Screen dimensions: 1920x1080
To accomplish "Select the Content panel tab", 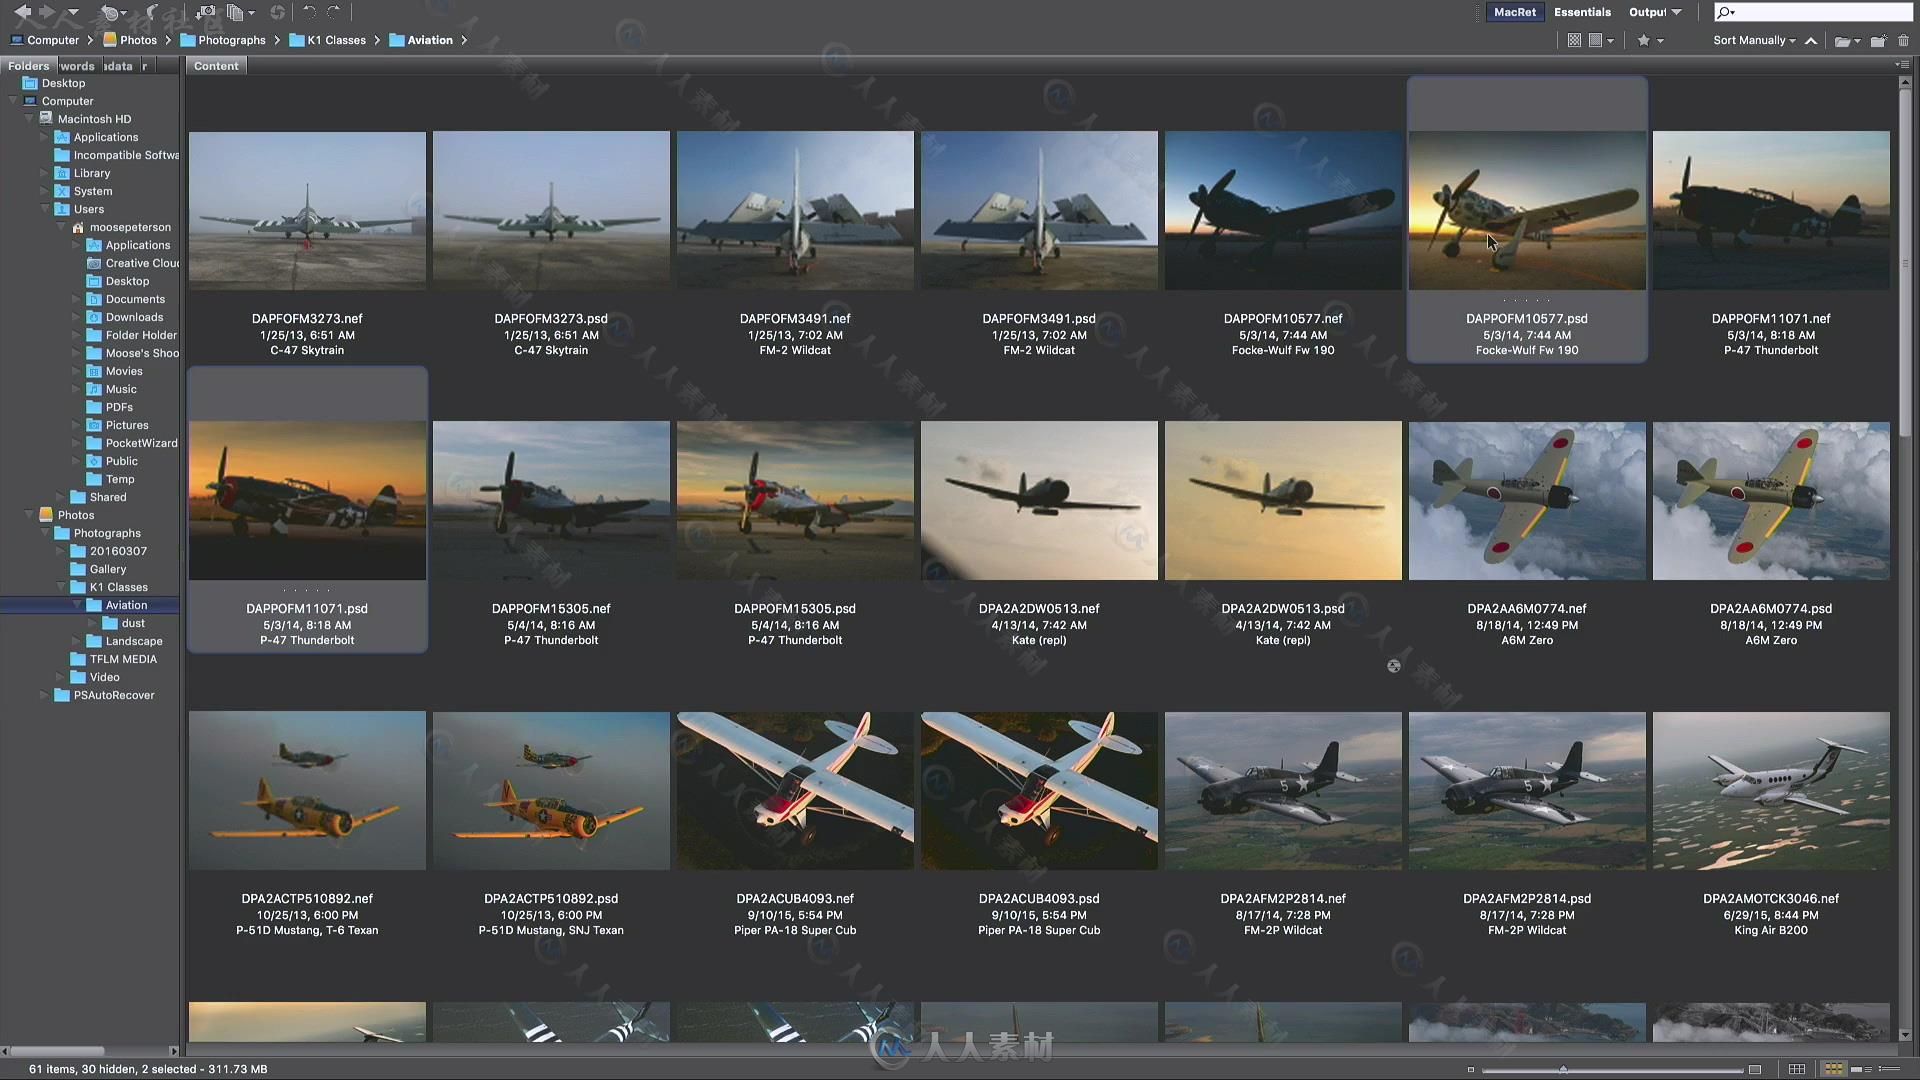I will click(x=216, y=66).
